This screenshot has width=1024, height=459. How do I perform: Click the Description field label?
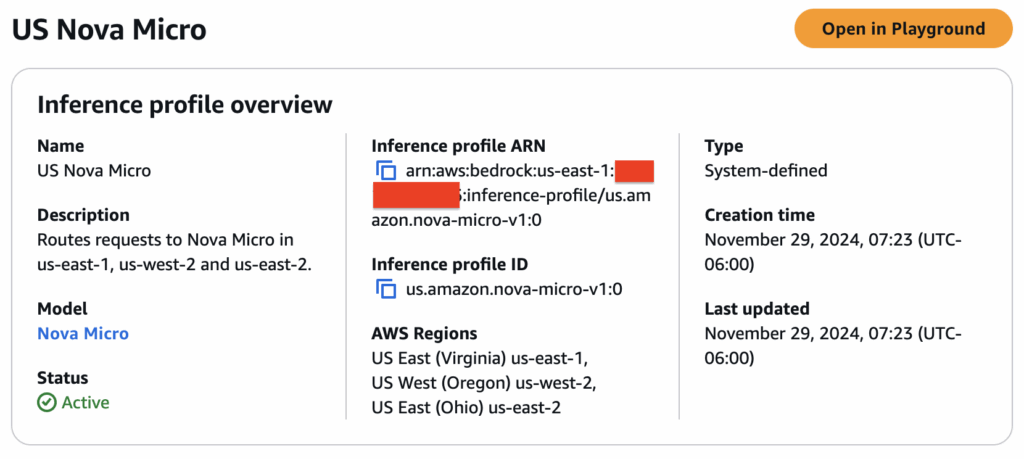tap(83, 215)
